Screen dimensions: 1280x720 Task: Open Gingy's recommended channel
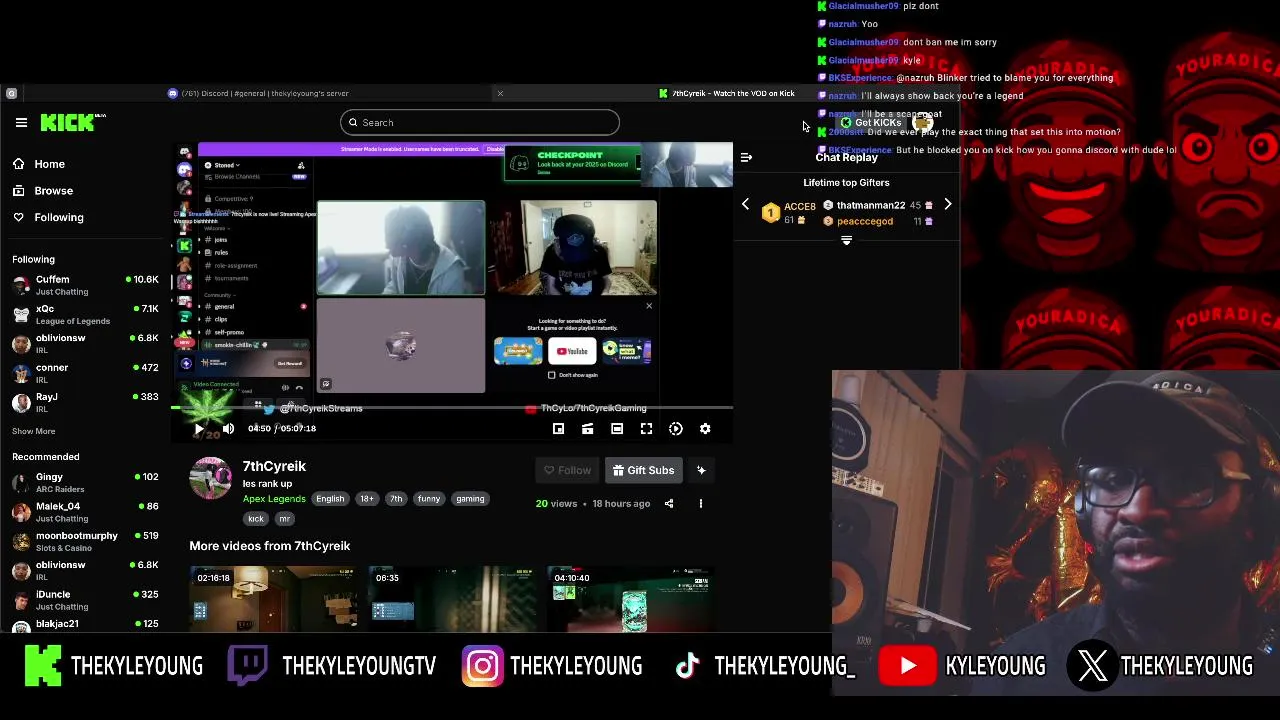coord(85,482)
